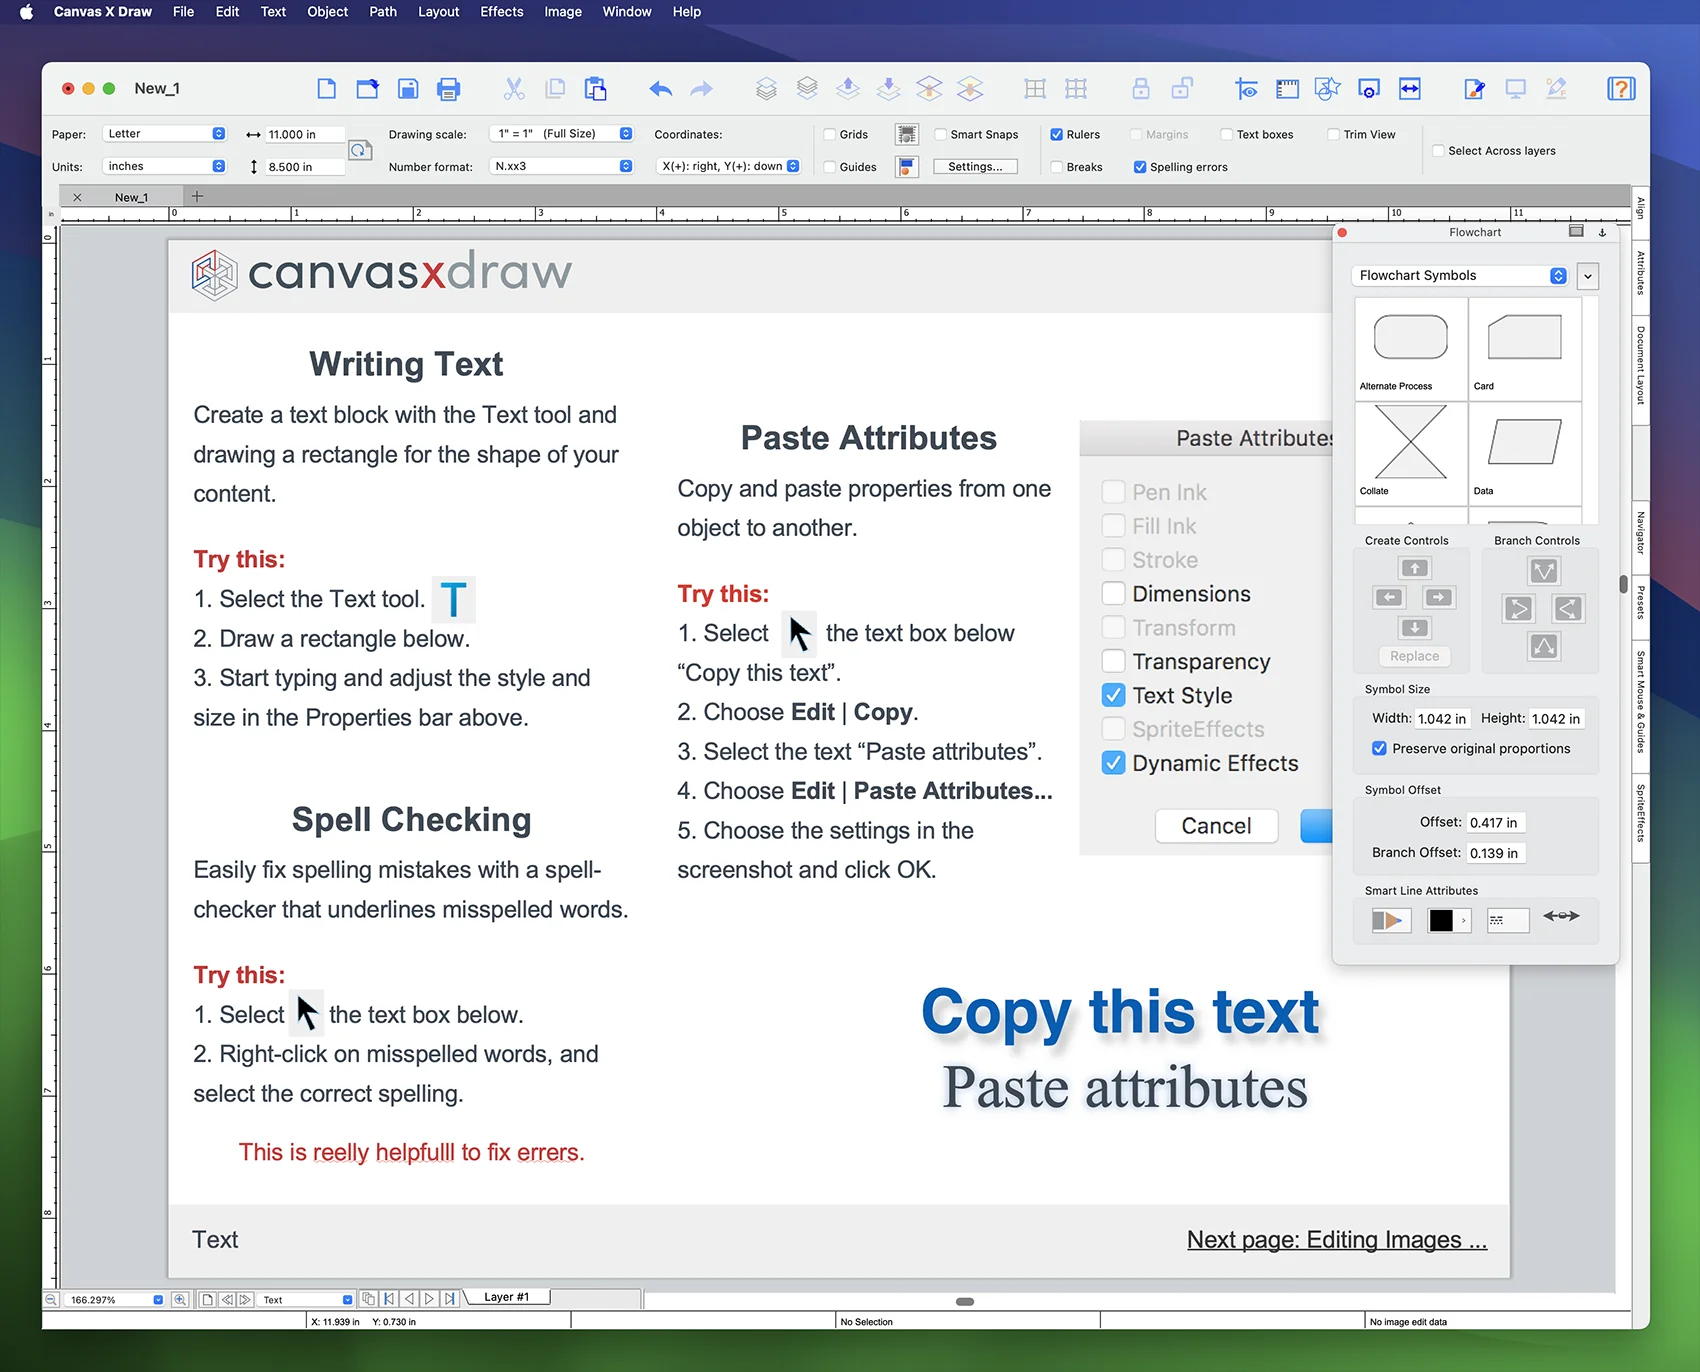
Task: Open the Attributes side panel tab
Action: [1641, 273]
